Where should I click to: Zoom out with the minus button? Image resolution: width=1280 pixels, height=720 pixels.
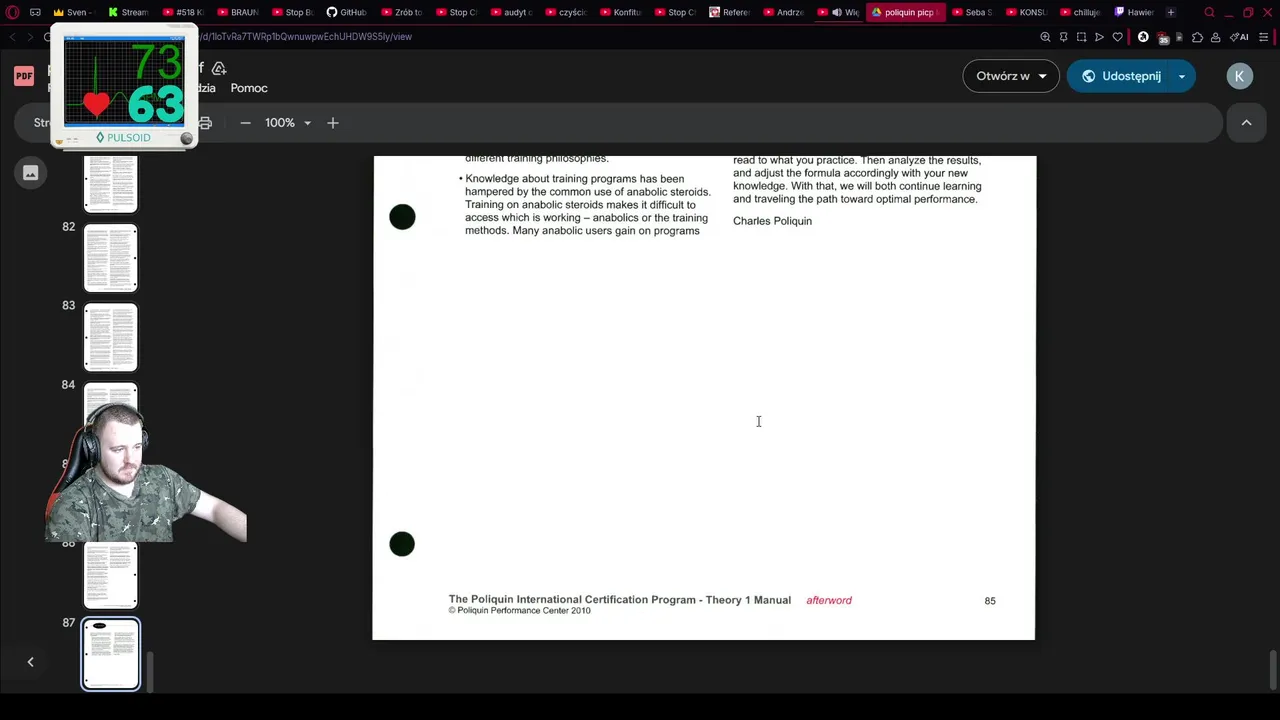(245, 123)
